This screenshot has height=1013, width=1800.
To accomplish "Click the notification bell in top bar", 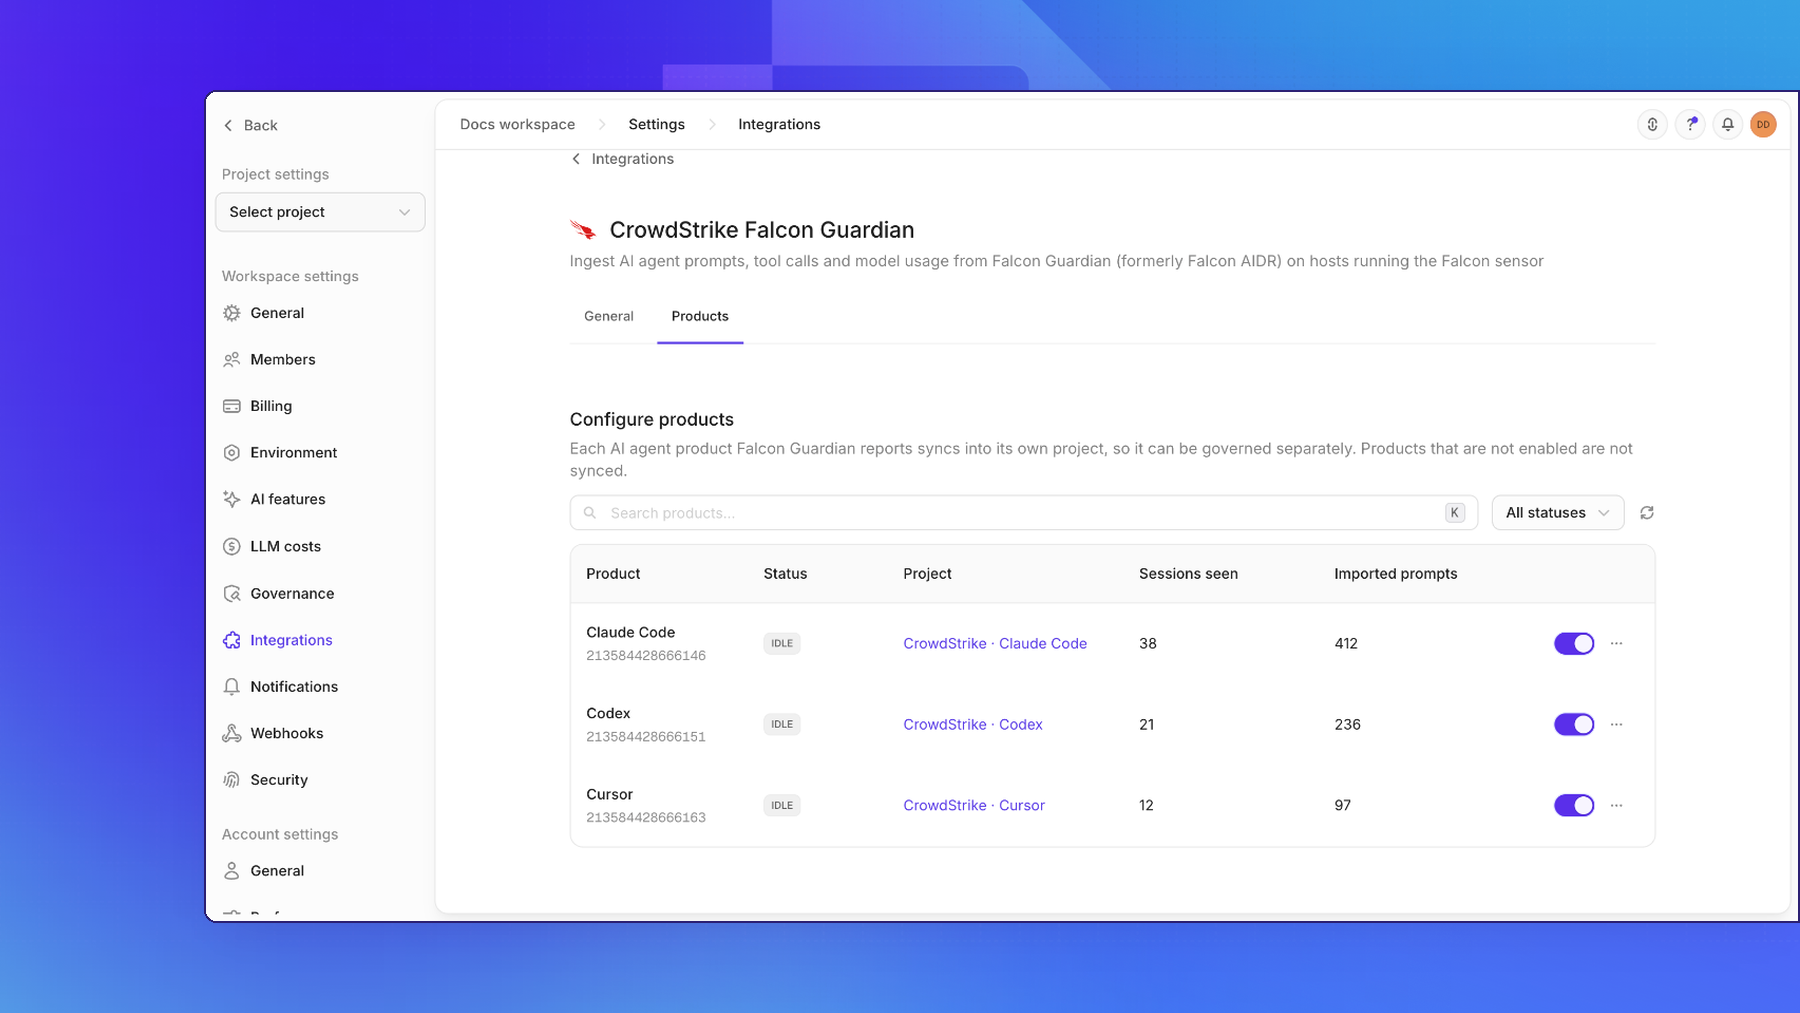I will [x=1727, y=124].
